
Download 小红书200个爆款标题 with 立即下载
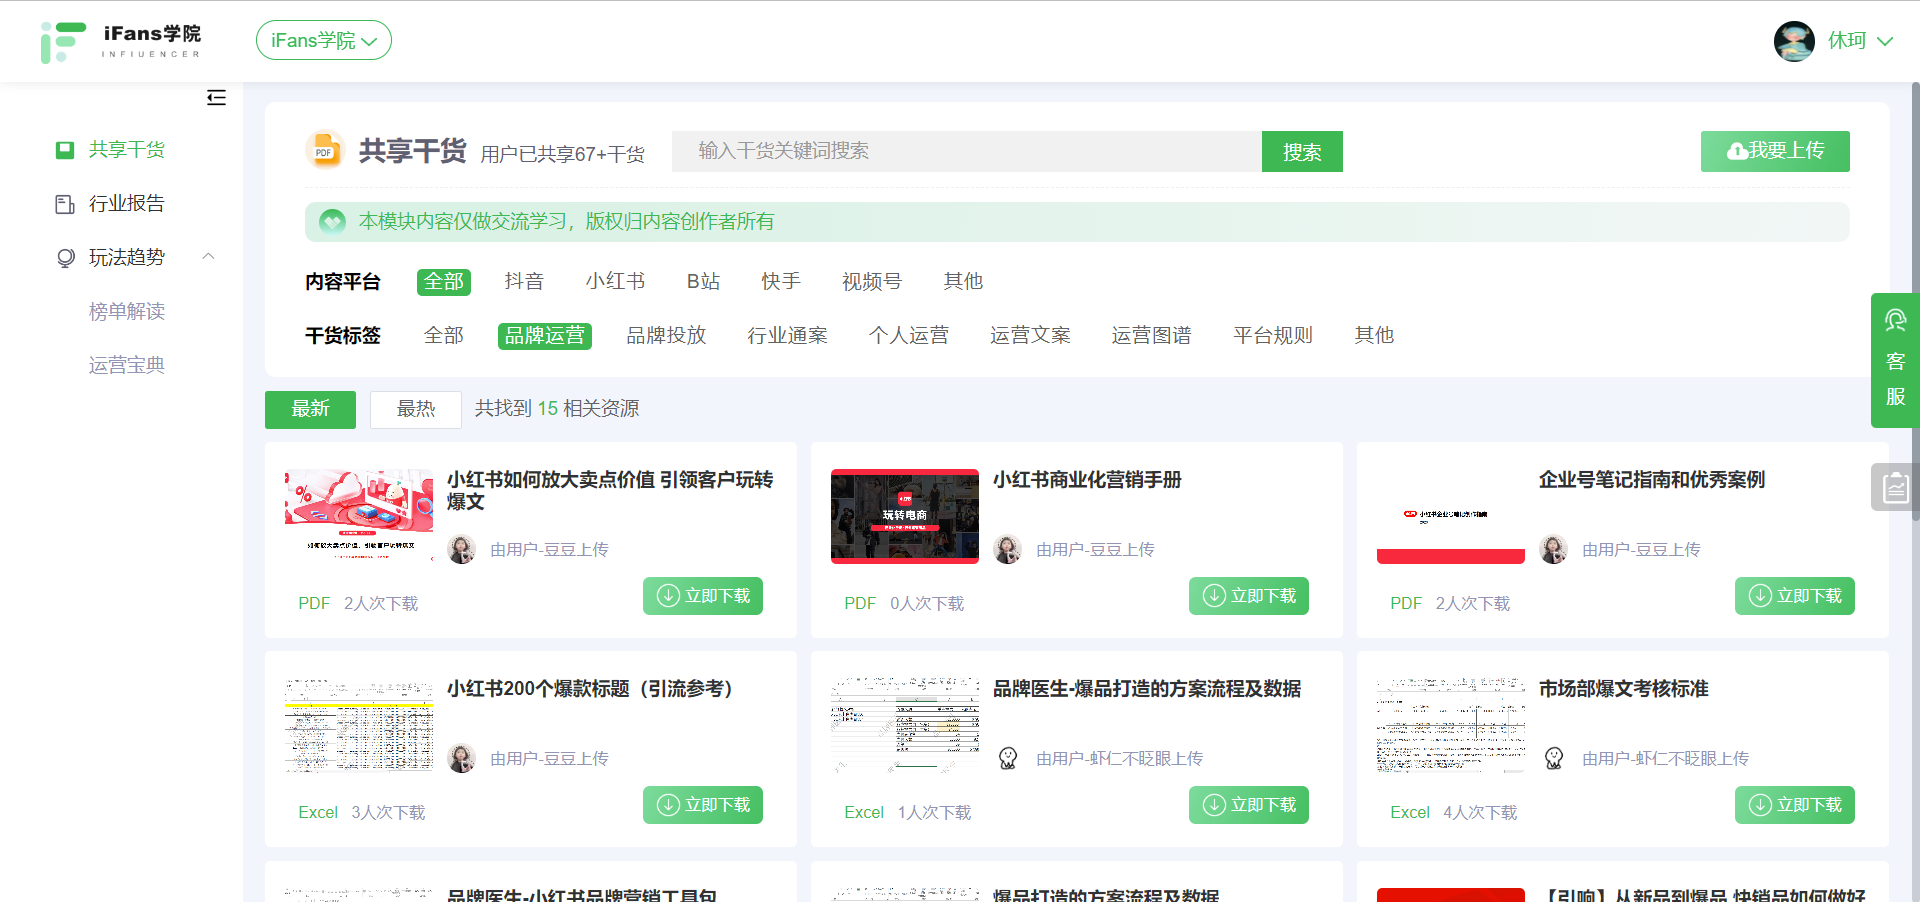[703, 805]
